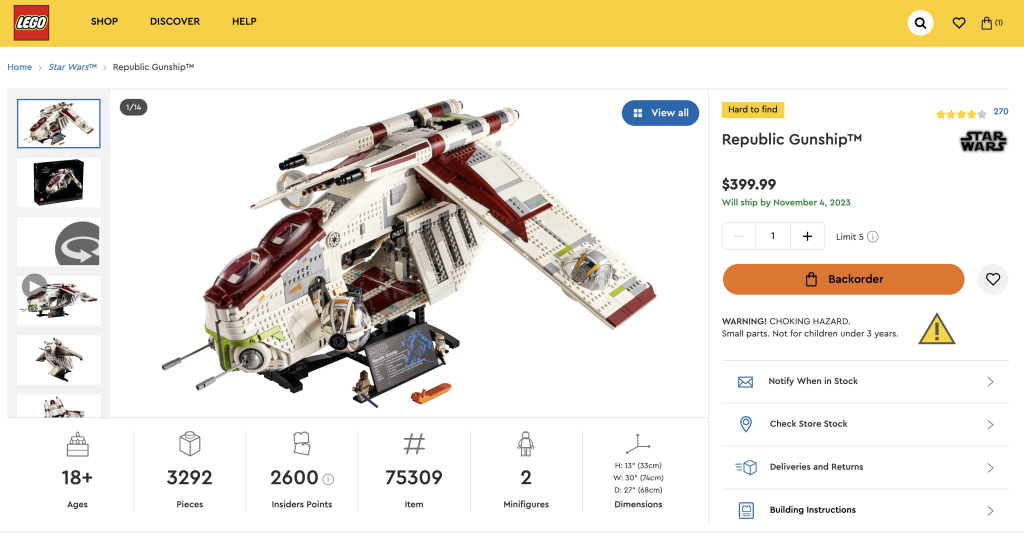Click the LEGO logo

[31, 22]
